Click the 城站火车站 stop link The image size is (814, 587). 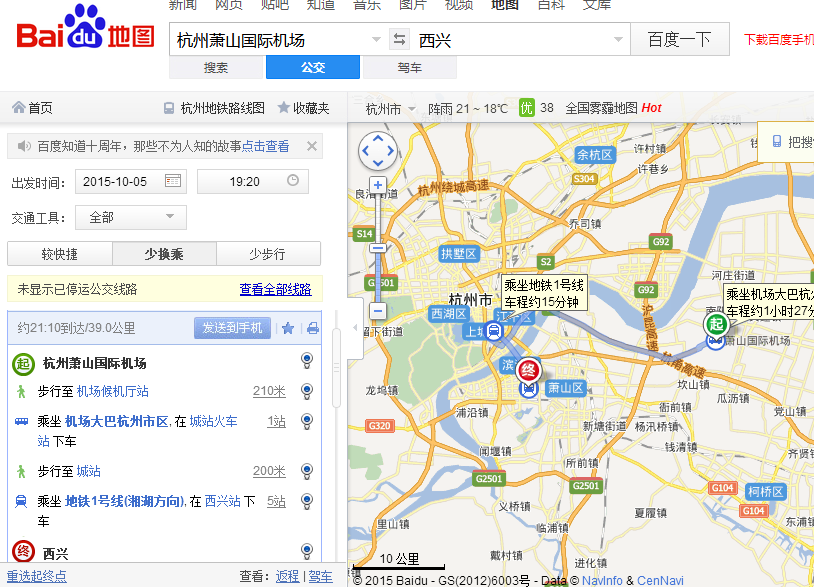(x=213, y=421)
